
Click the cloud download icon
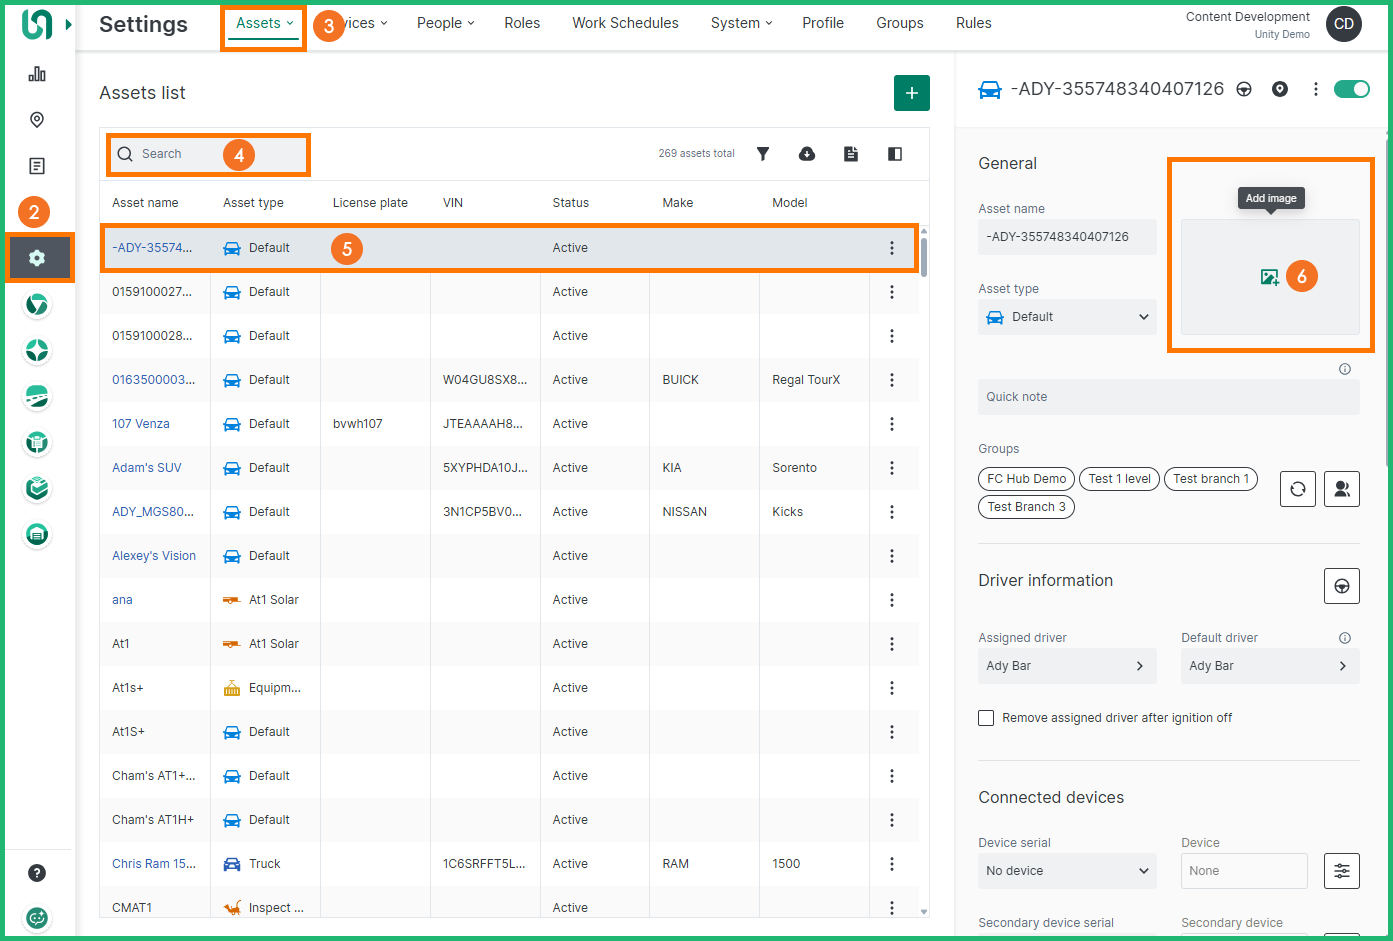click(807, 154)
